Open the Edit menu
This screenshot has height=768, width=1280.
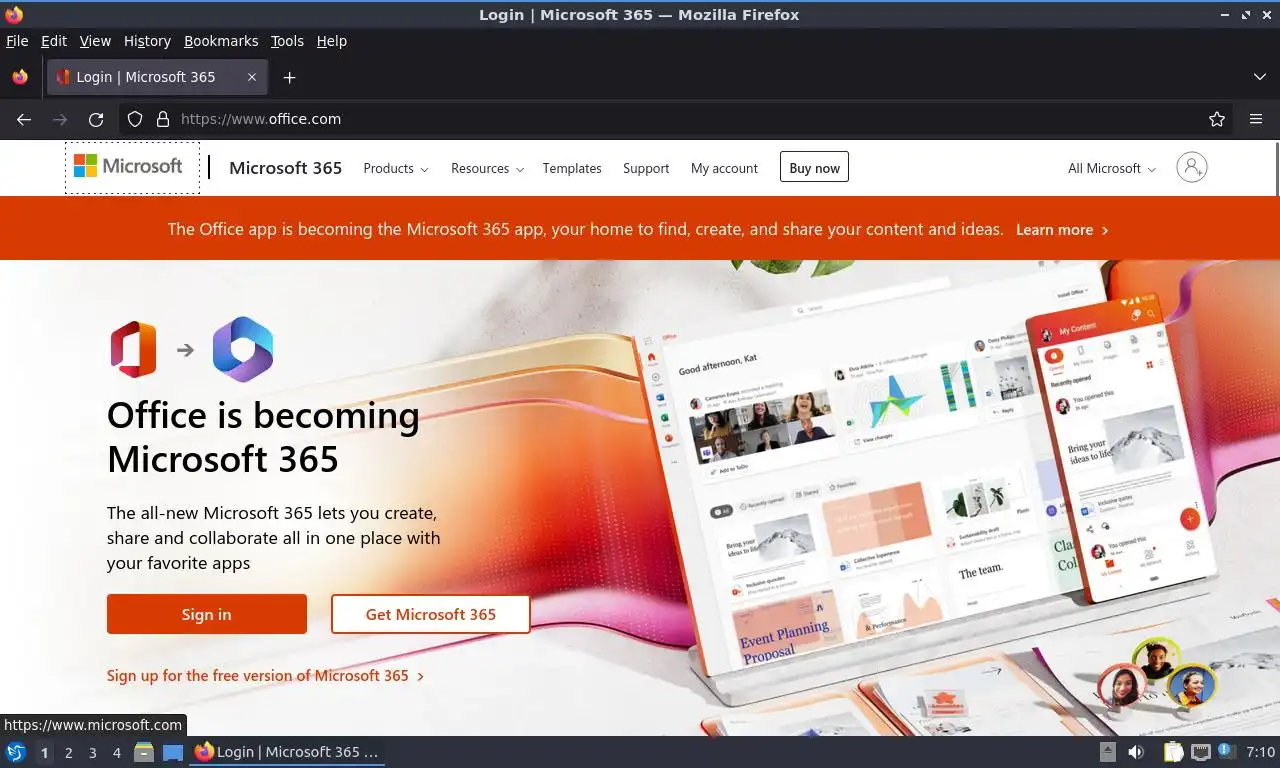point(54,41)
